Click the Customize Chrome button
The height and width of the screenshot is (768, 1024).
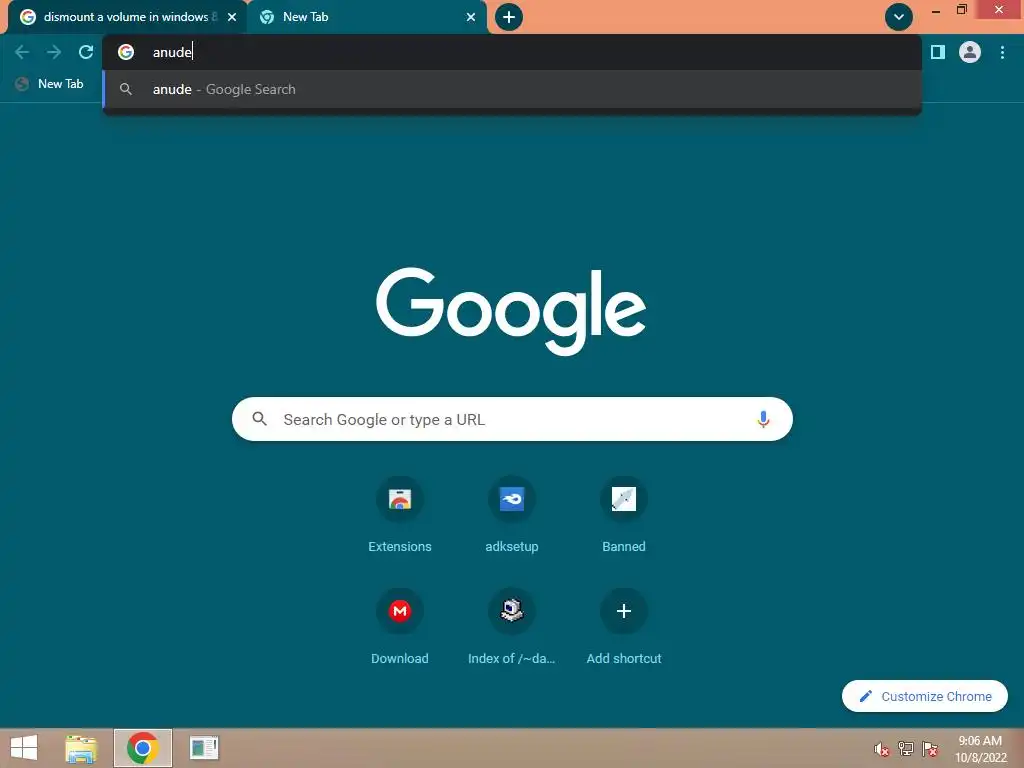[925, 696]
